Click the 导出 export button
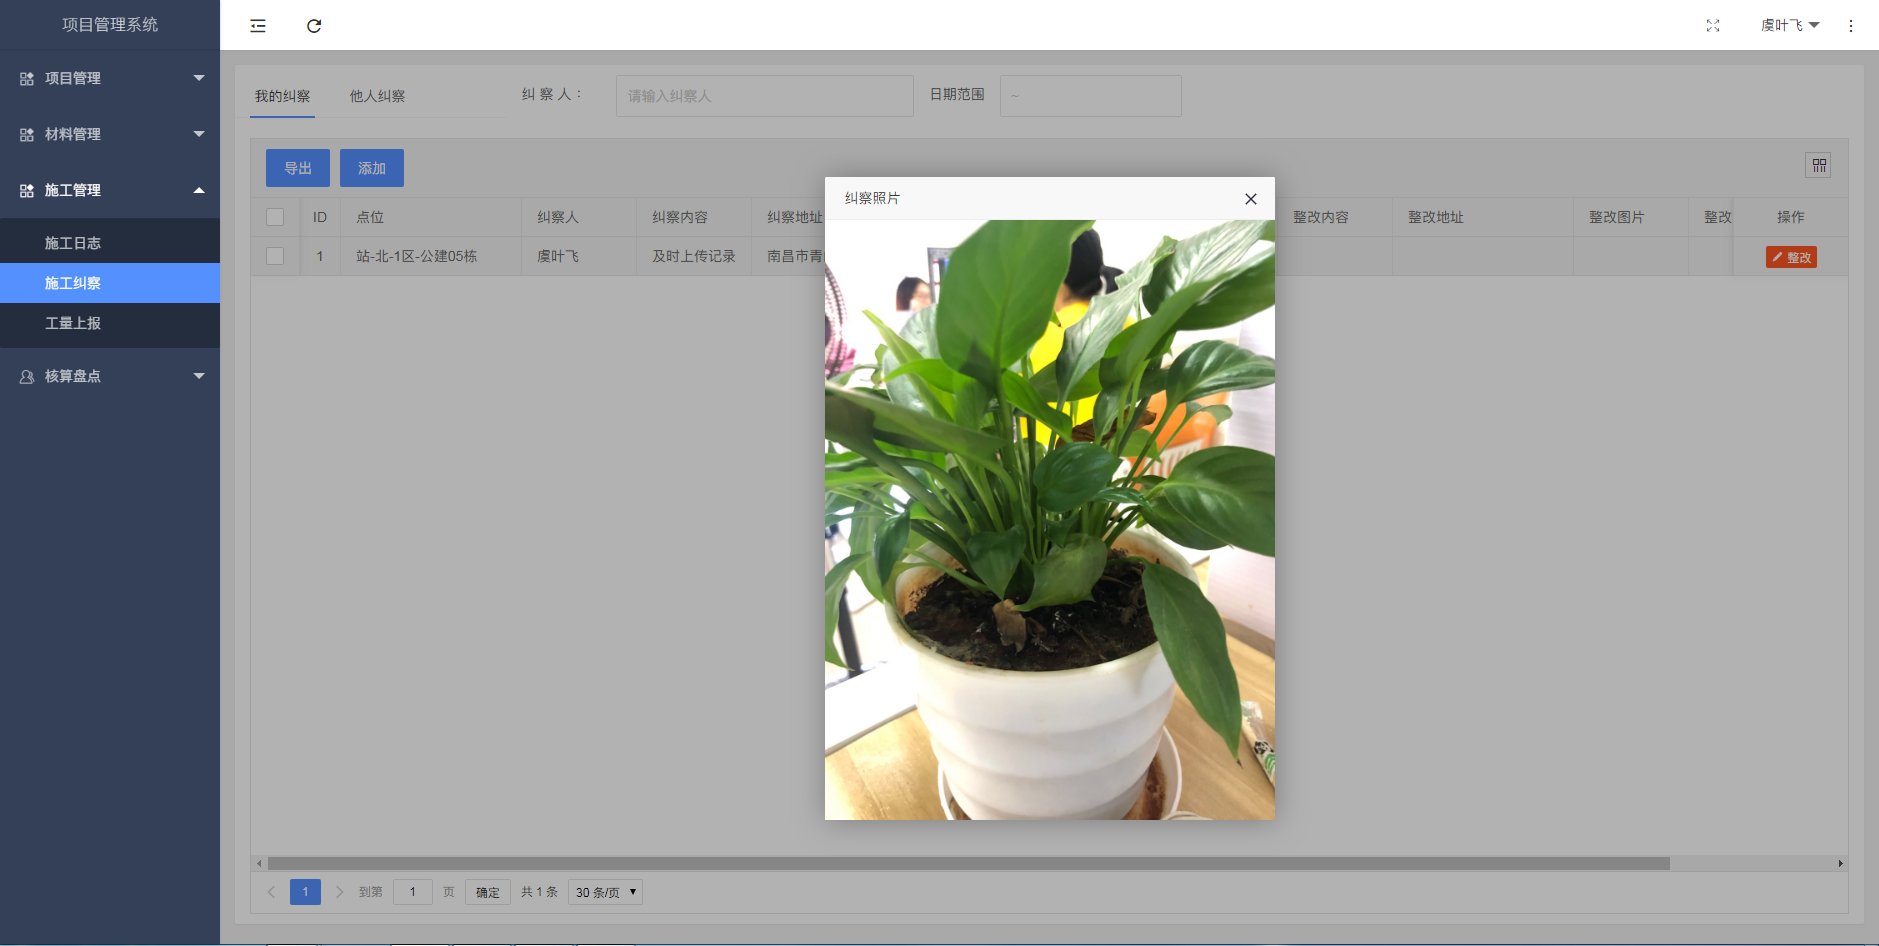The height and width of the screenshot is (946, 1879). coord(298,168)
